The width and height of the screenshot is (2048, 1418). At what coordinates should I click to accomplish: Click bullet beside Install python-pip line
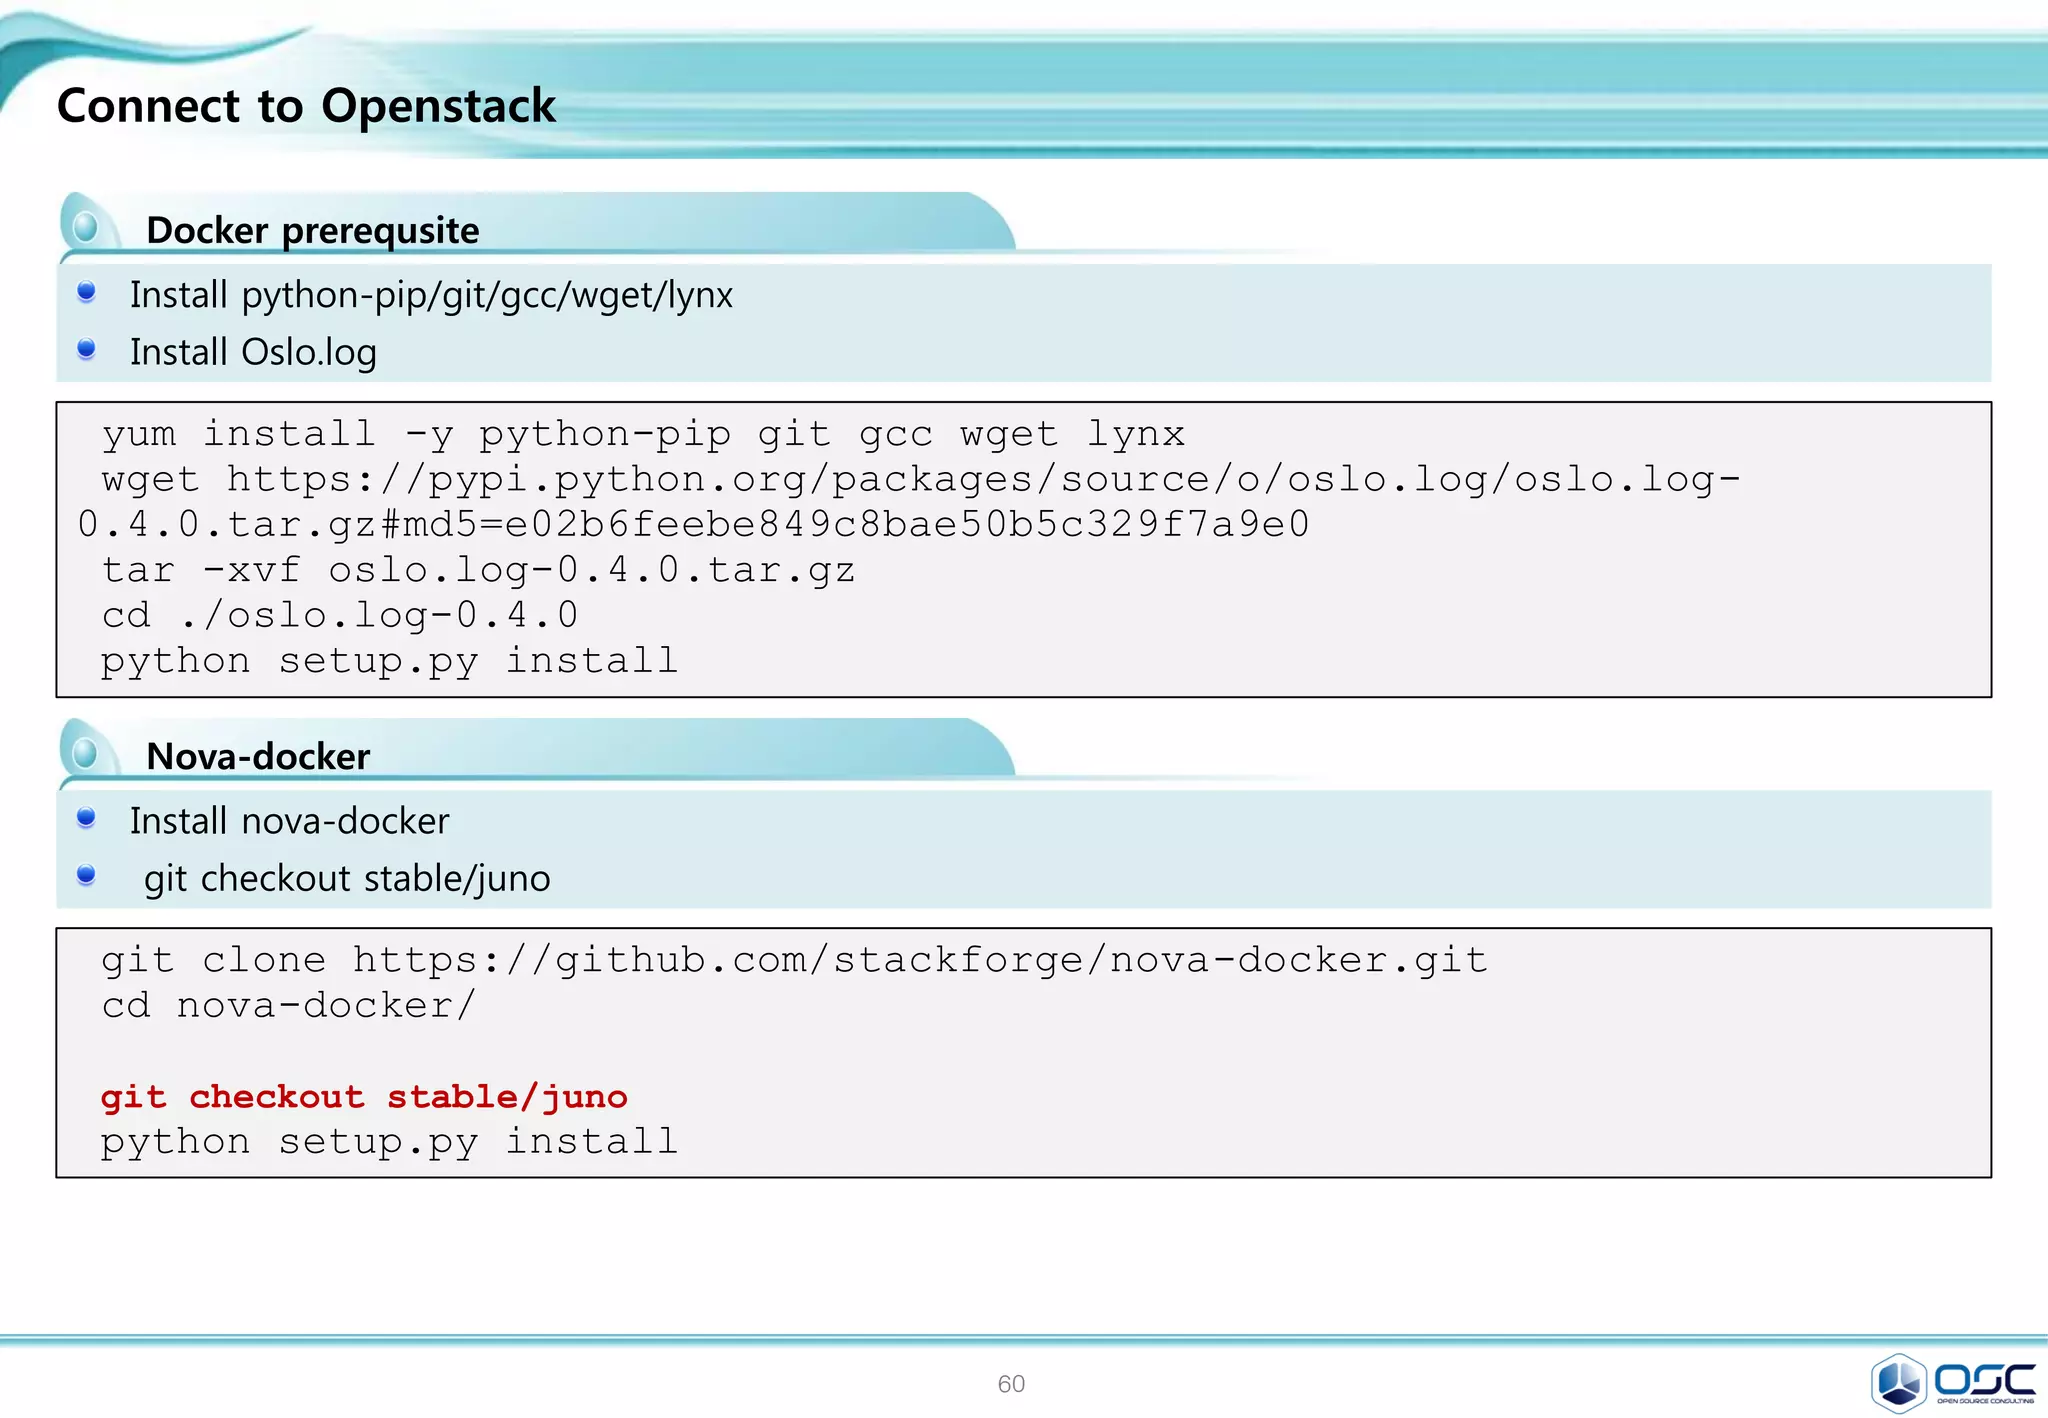87,292
